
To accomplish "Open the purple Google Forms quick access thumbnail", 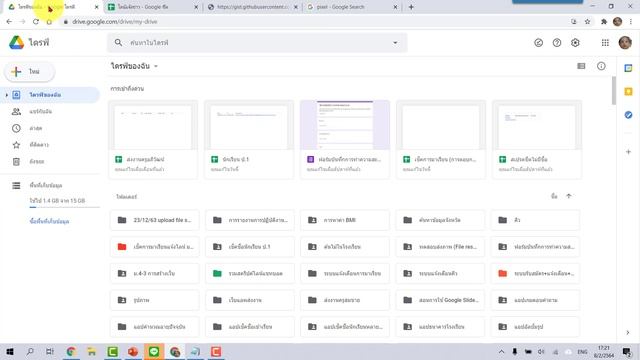I will coord(345,125).
